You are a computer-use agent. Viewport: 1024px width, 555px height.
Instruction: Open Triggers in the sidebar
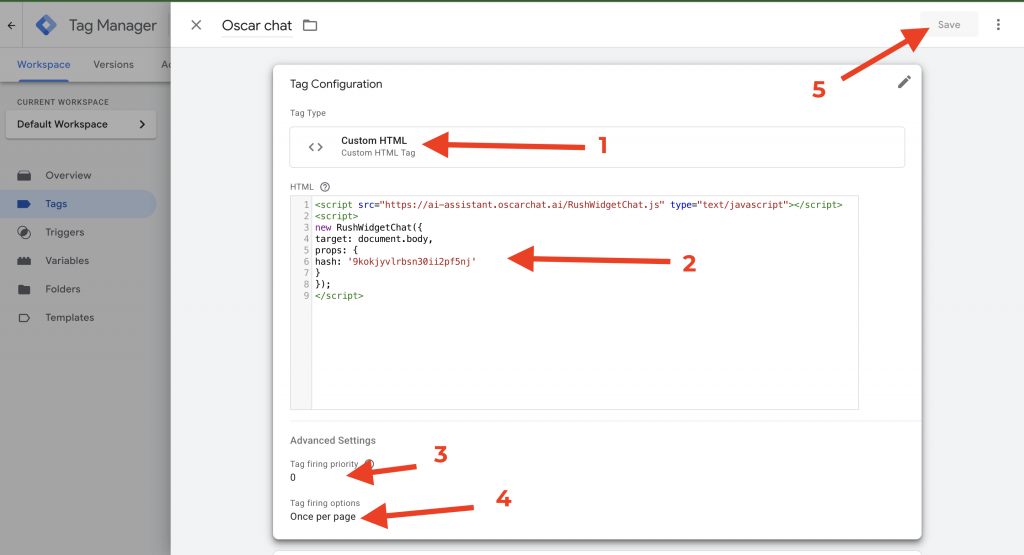(64, 232)
